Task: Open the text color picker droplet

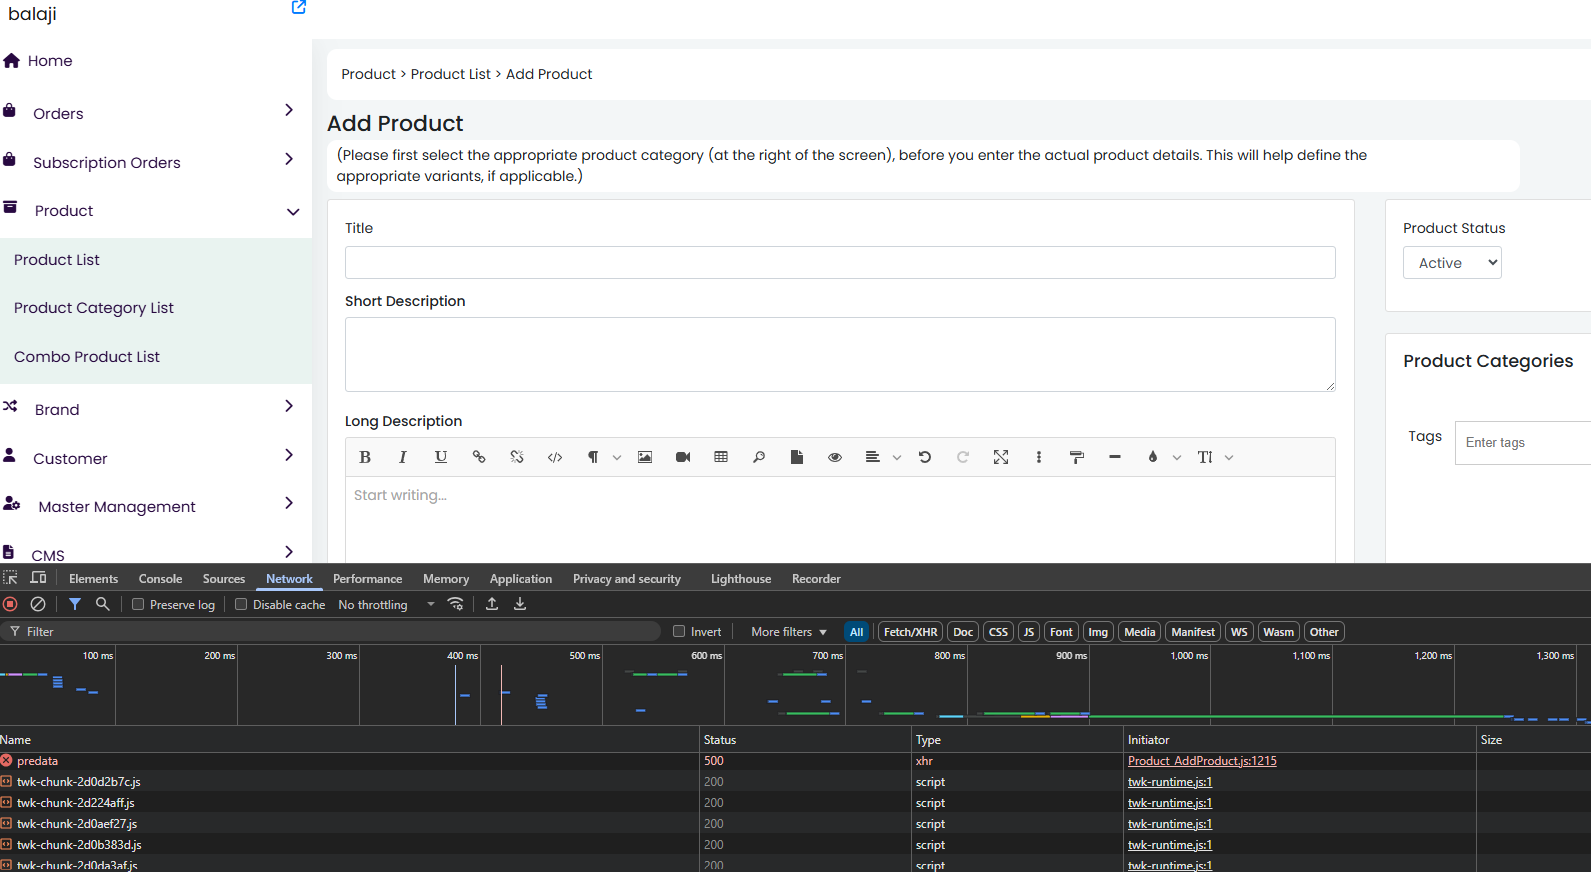Action: [1153, 457]
